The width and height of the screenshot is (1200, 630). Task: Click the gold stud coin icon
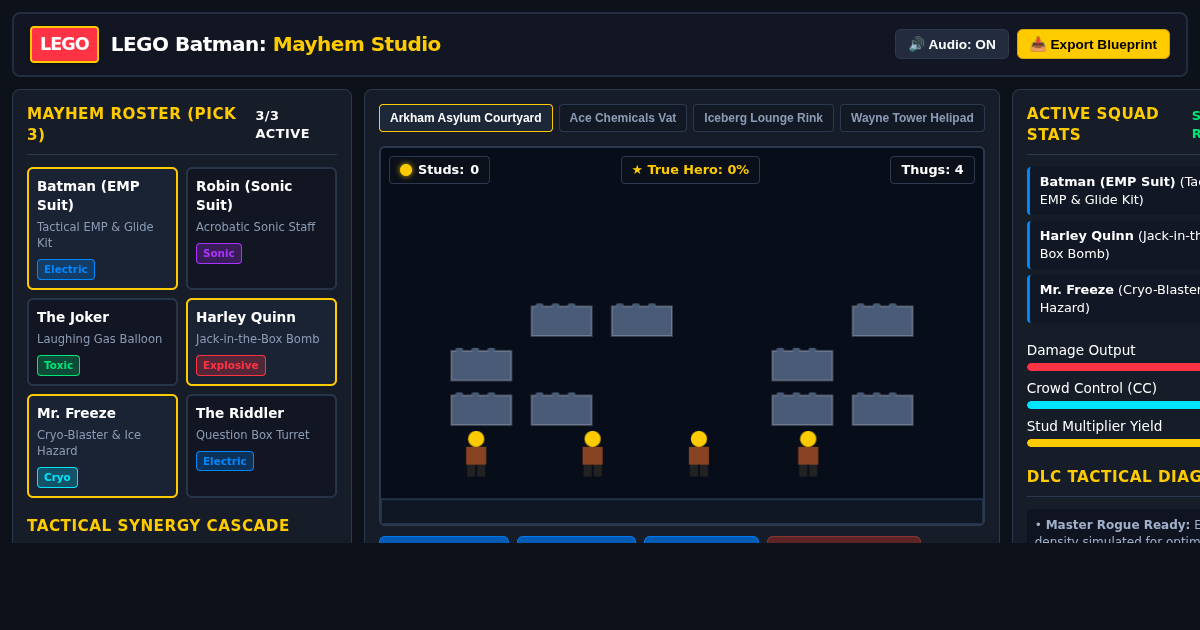coord(406,170)
